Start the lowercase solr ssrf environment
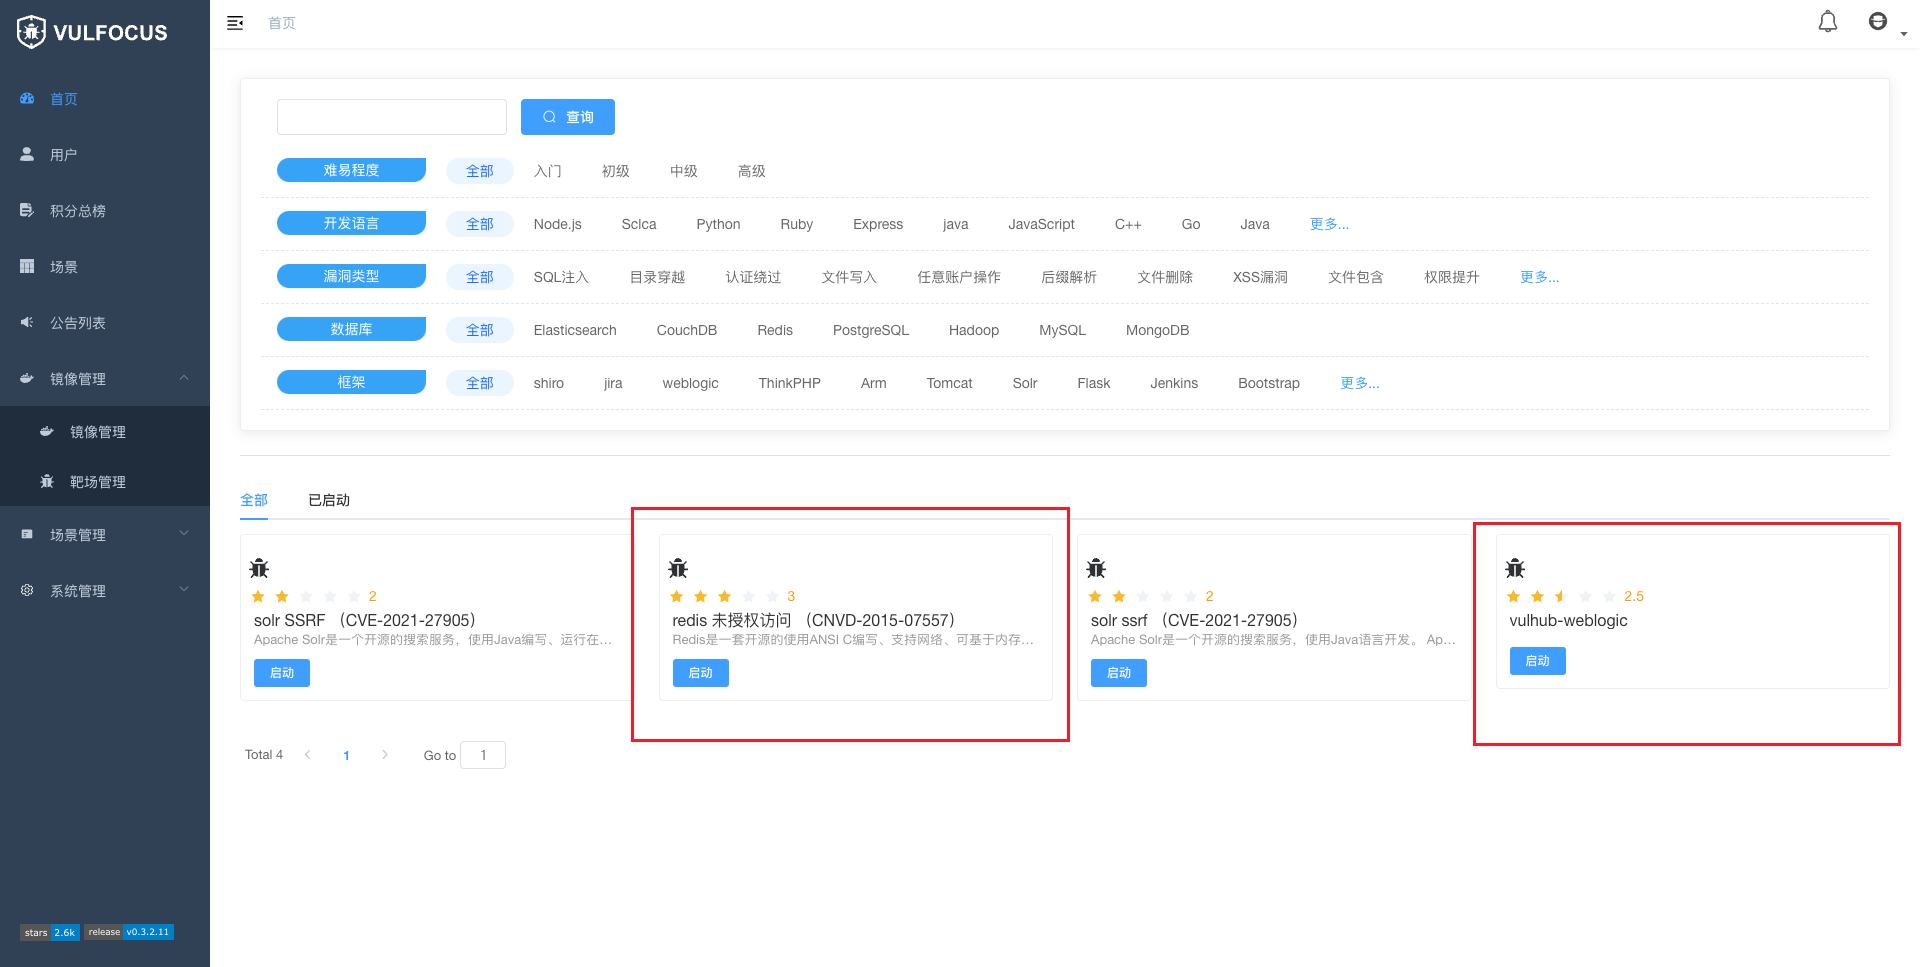Image resolution: width=1920 pixels, height=967 pixels. click(1119, 673)
